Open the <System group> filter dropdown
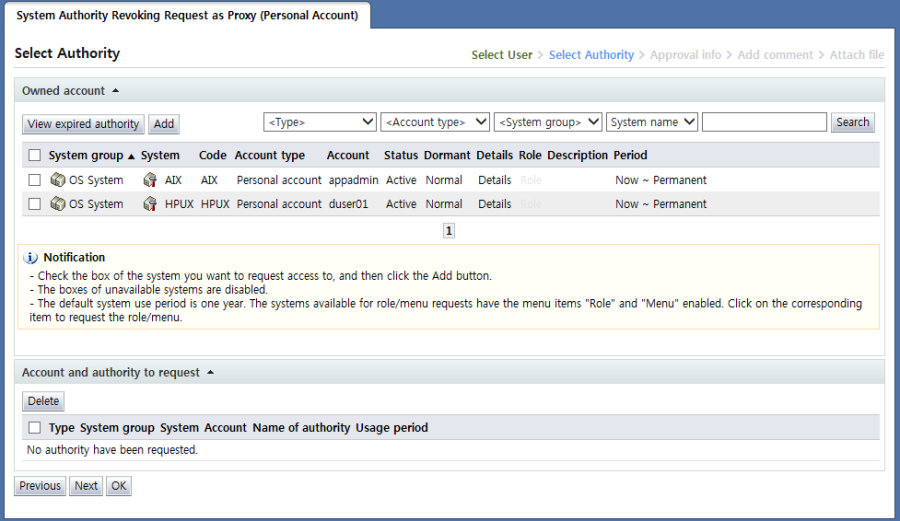The width and height of the screenshot is (900, 521). click(x=548, y=122)
